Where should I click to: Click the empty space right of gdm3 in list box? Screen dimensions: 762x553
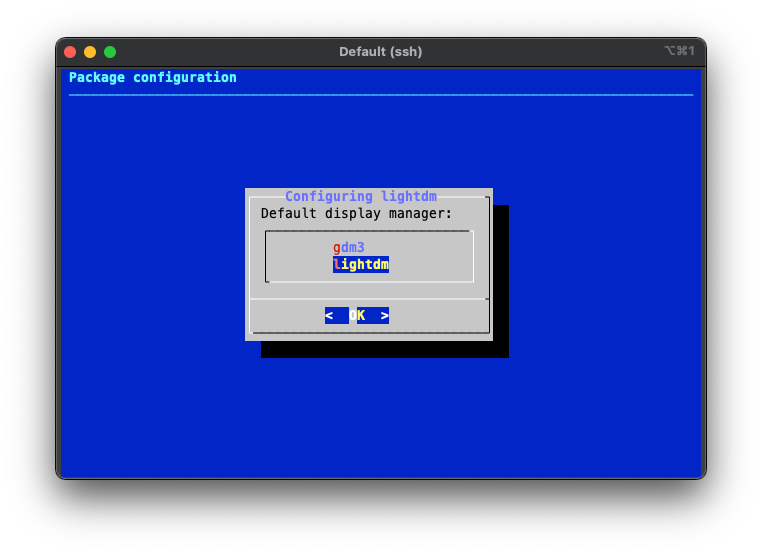point(420,247)
